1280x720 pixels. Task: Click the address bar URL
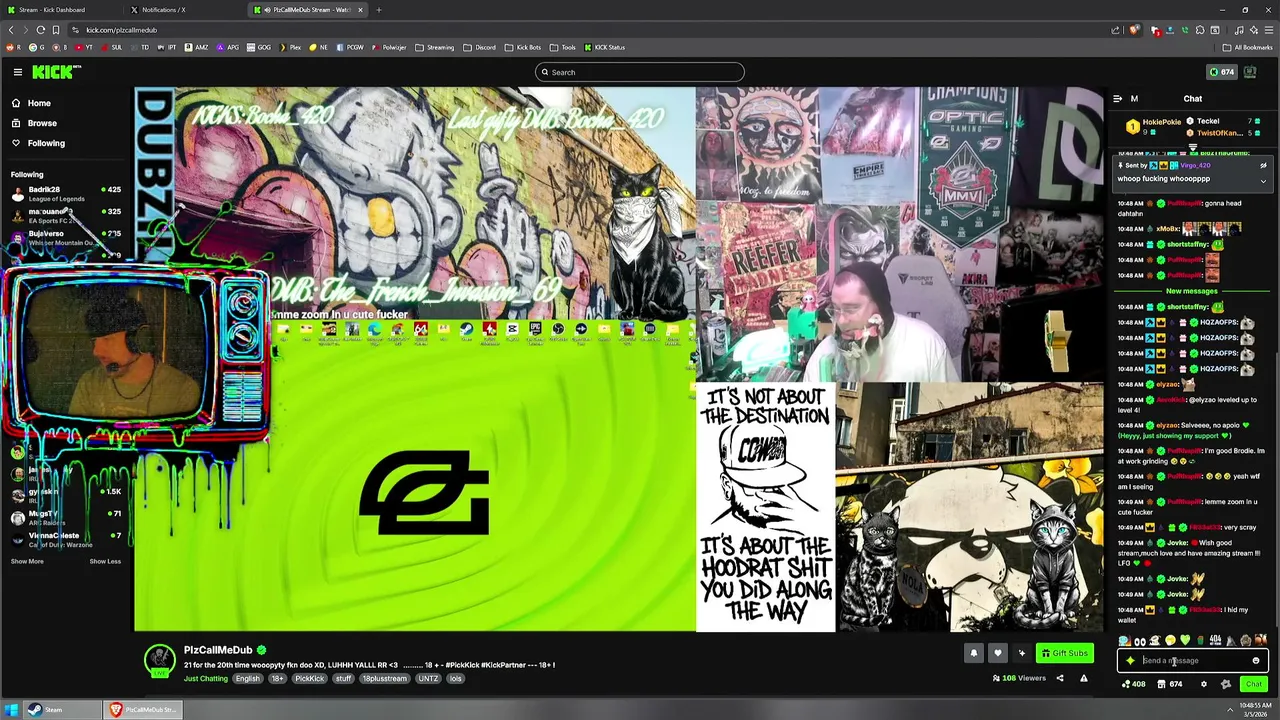click(x=121, y=30)
